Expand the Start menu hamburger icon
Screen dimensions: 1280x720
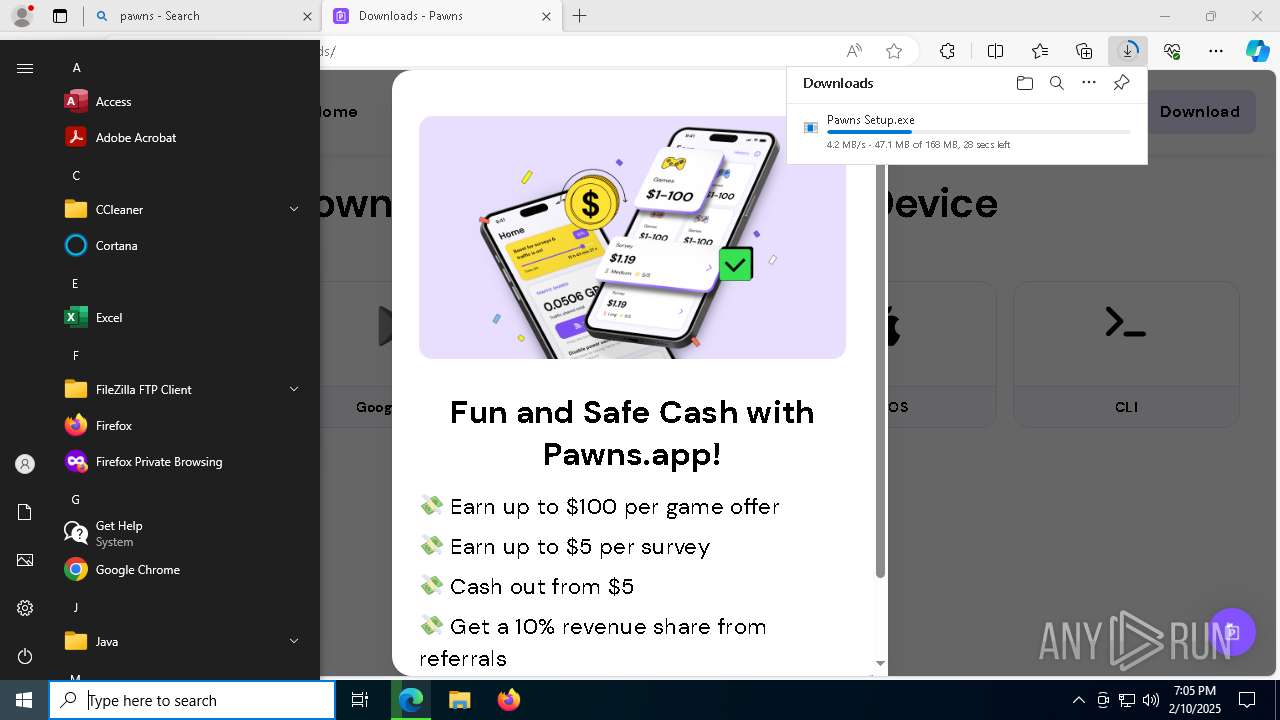pos(25,68)
